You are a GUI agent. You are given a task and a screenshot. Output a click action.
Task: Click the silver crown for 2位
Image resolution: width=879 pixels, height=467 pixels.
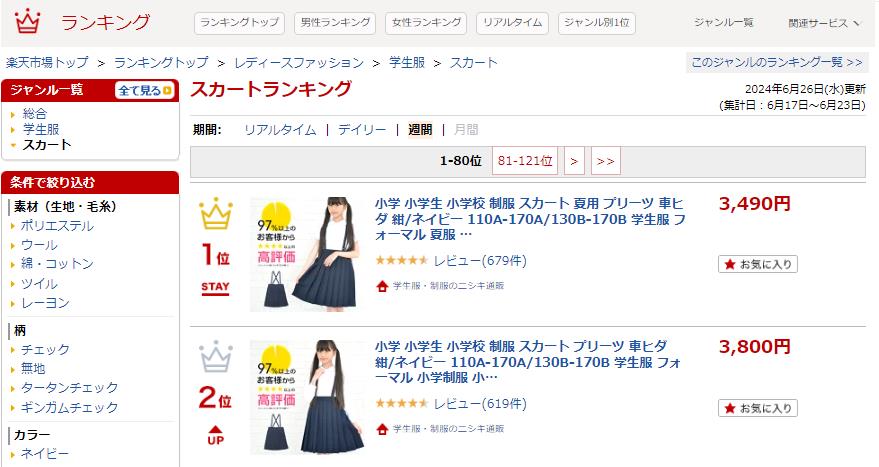tap(216, 357)
